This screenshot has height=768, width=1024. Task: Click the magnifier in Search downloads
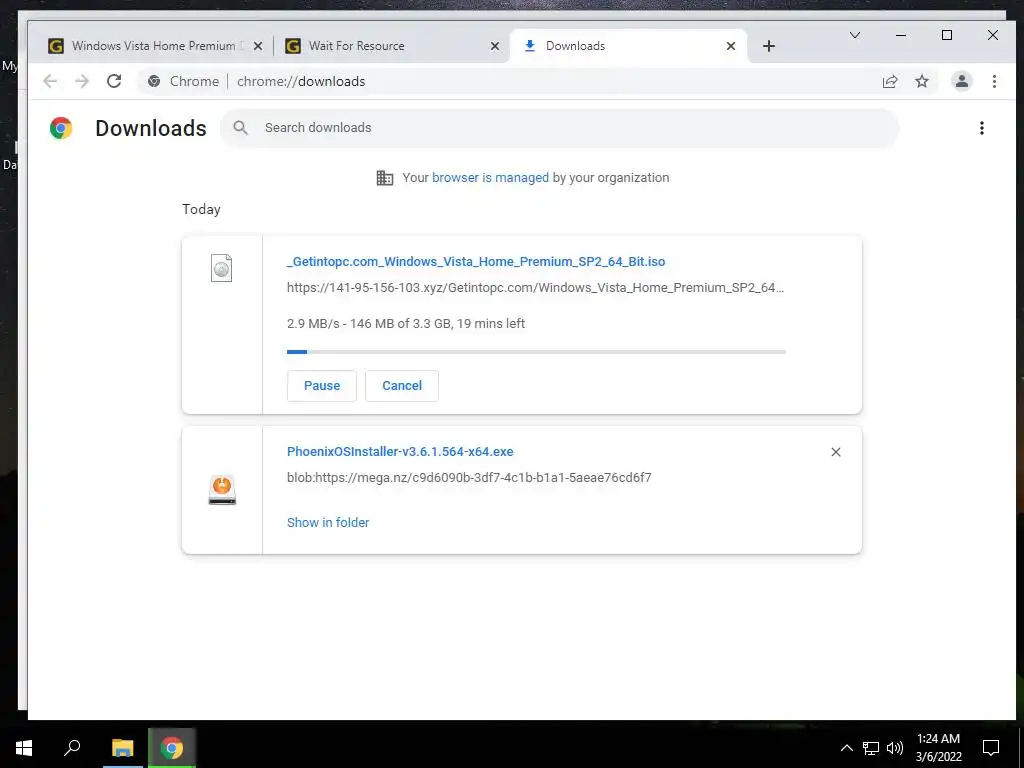(240, 128)
